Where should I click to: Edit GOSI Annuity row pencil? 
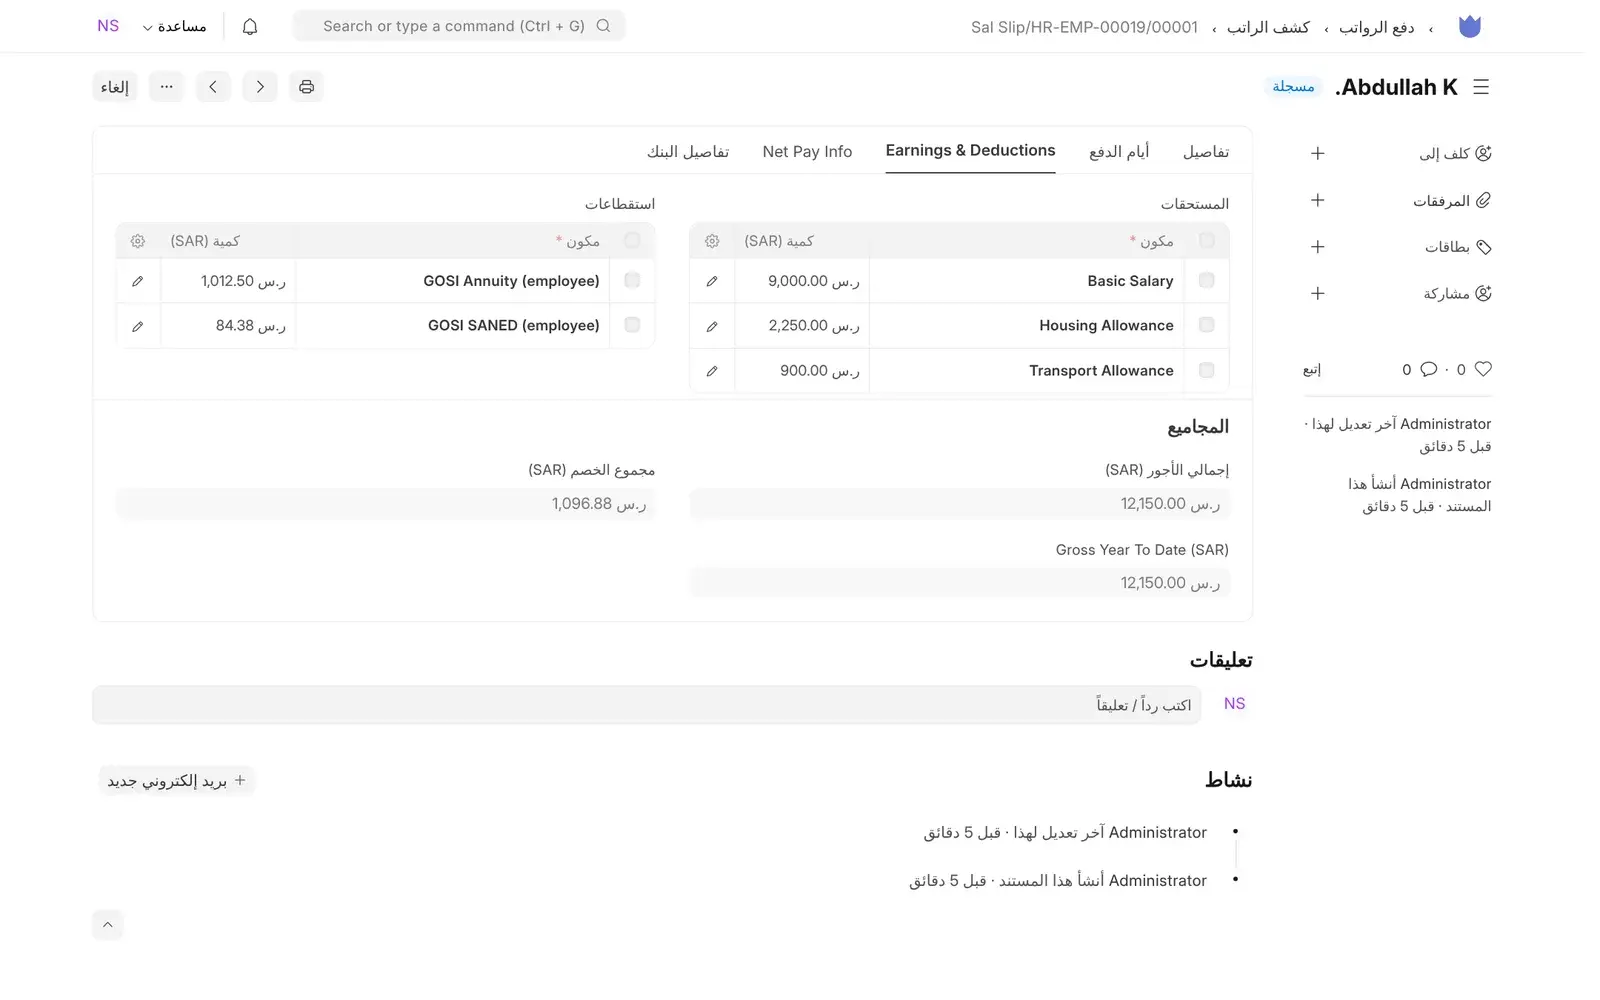[x=138, y=281]
